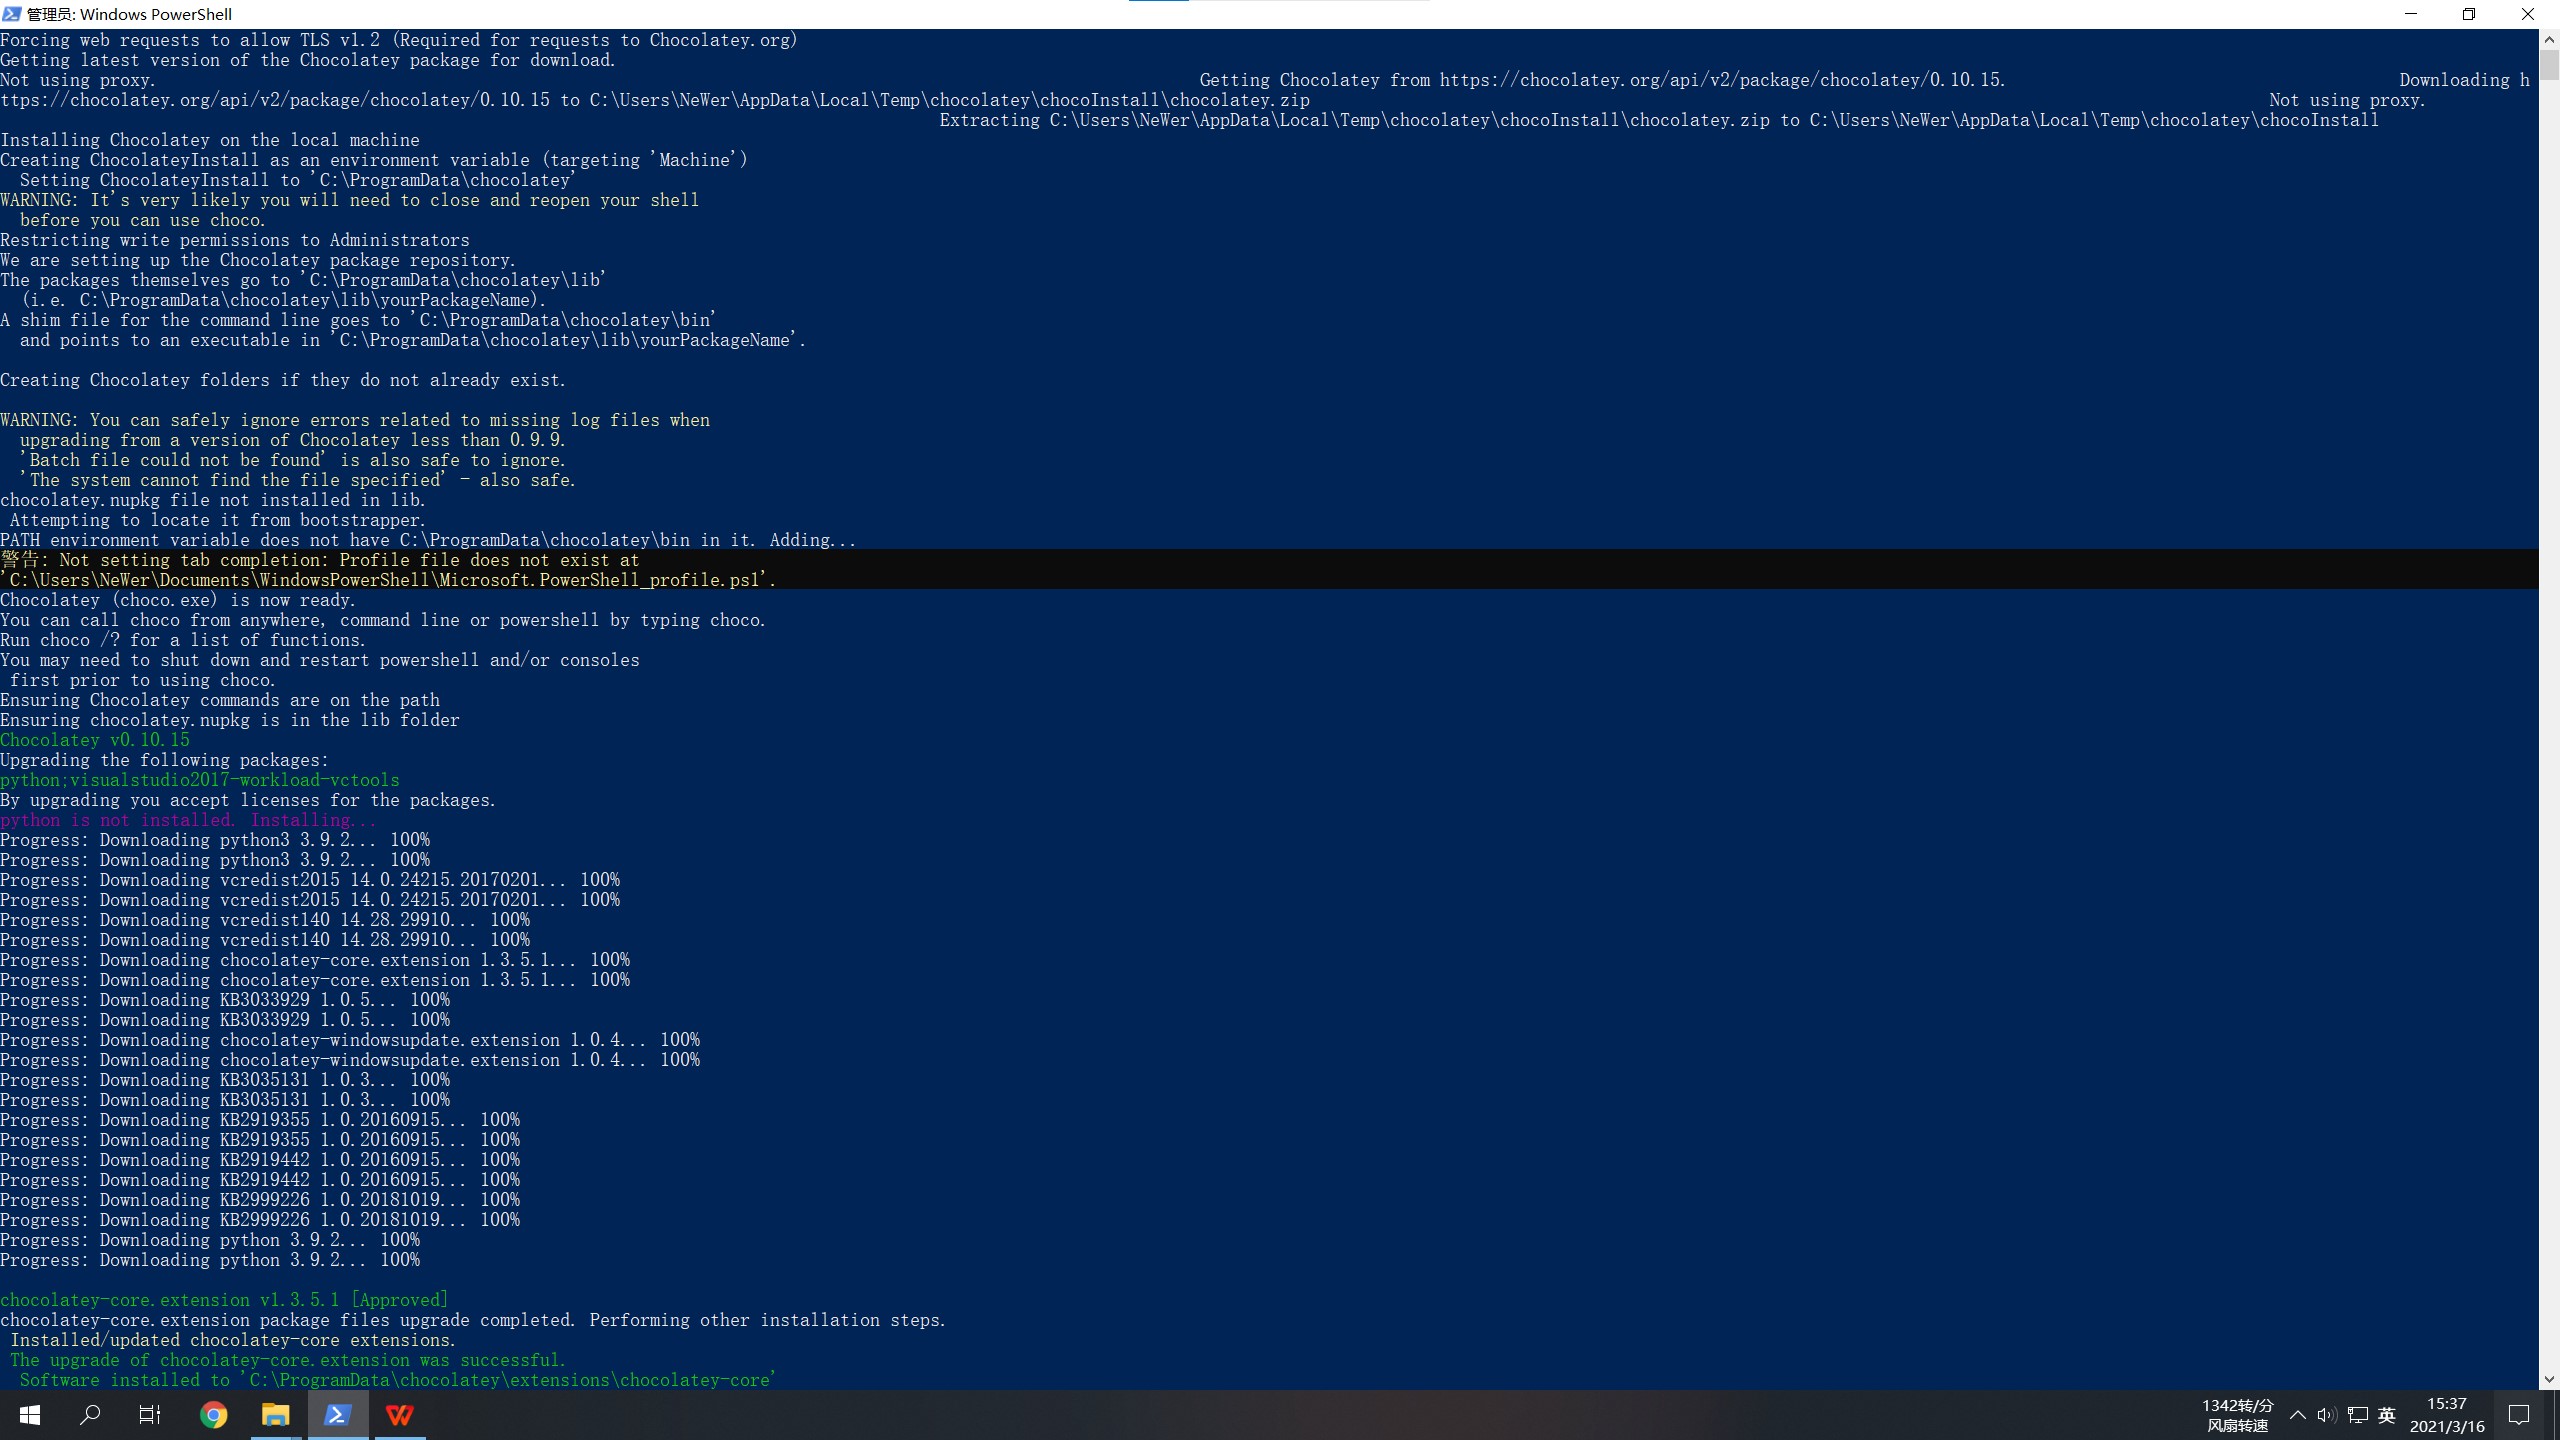Open Task View from the taskbar
The height and width of the screenshot is (1440, 2560).
(150, 1415)
